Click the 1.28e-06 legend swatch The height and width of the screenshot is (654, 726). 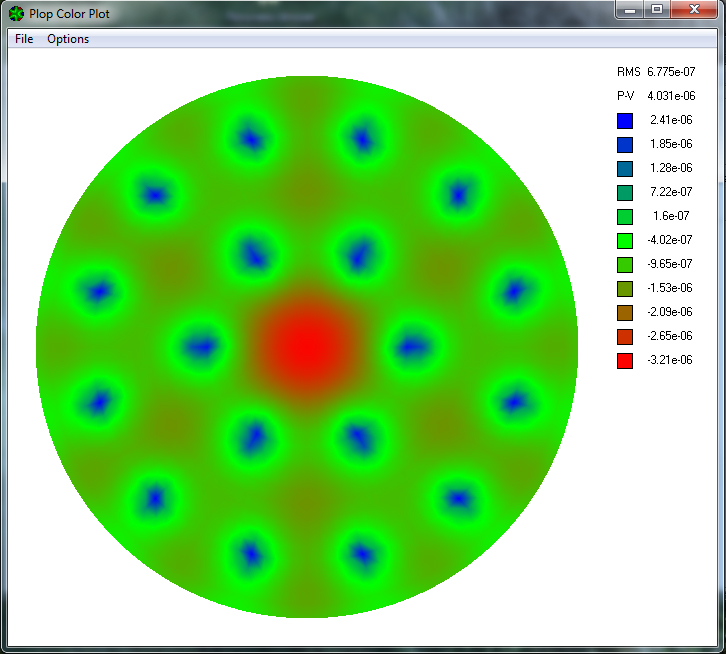point(625,169)
